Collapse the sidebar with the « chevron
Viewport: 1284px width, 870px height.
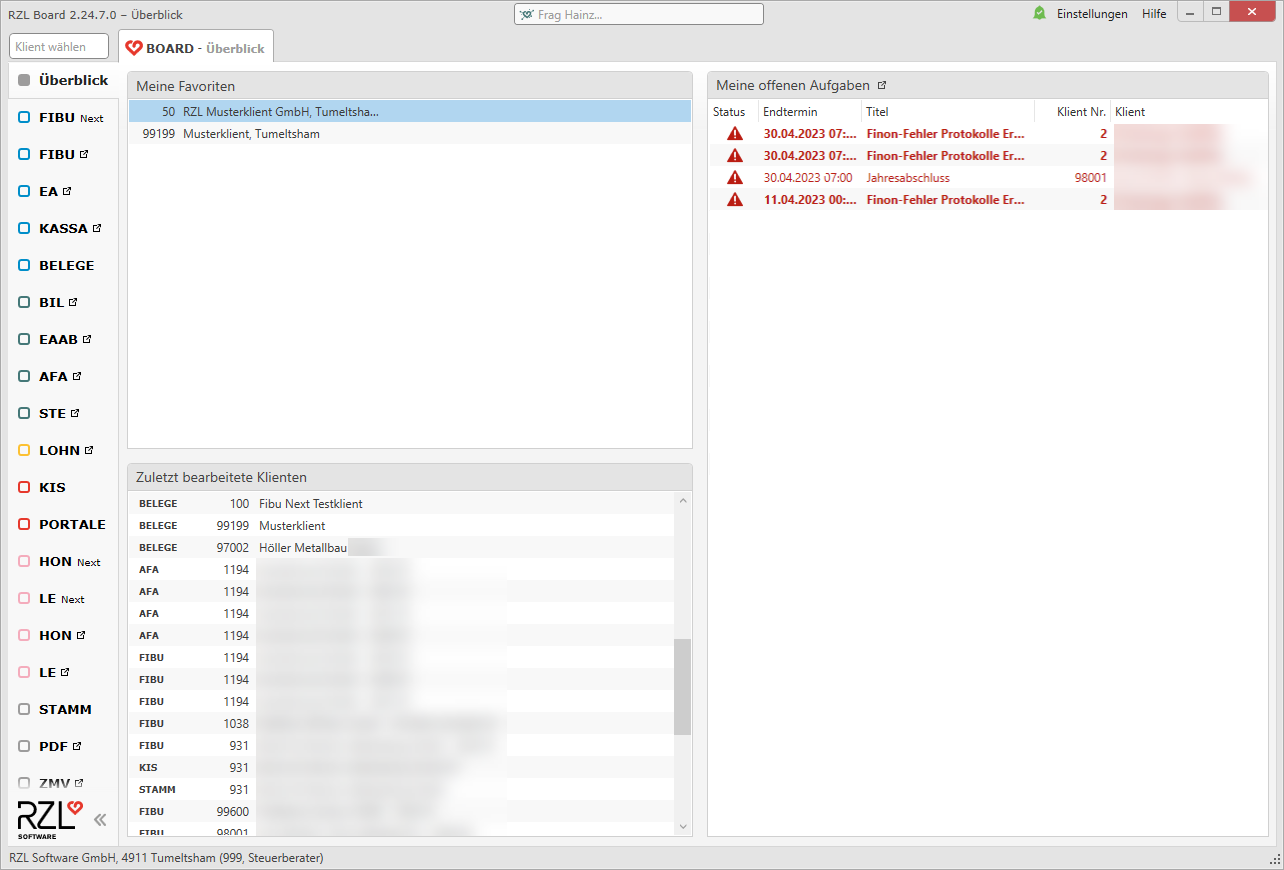[x=99, y=819]
